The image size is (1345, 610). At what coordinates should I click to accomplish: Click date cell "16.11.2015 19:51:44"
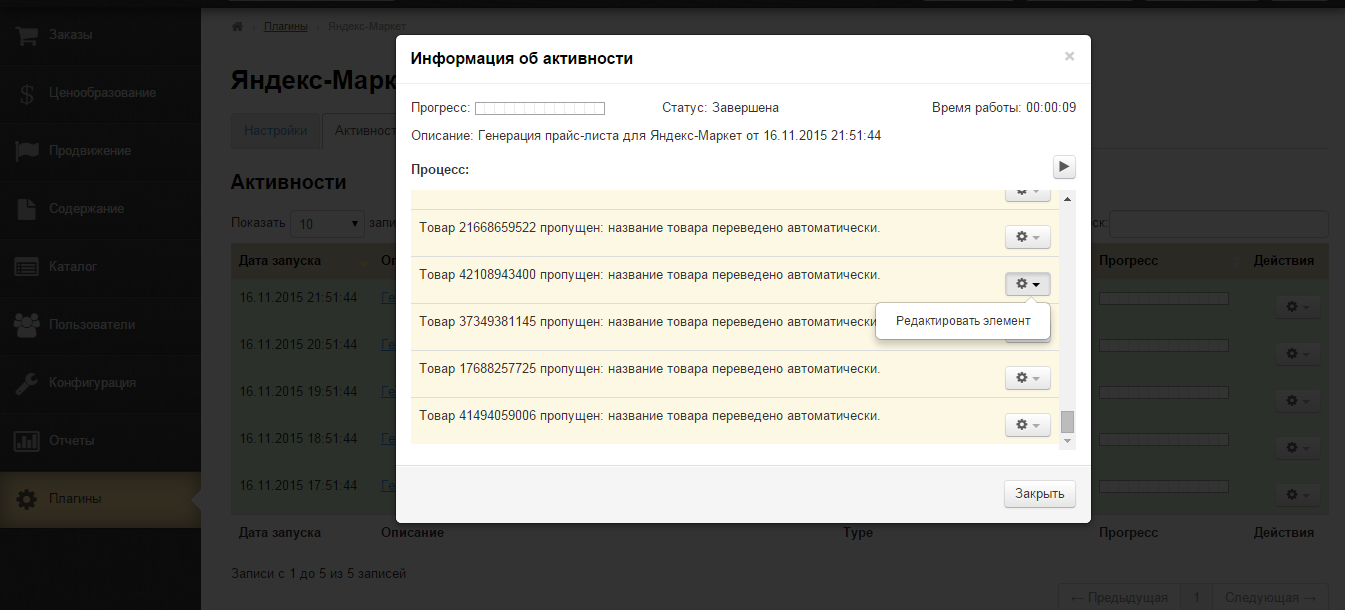tap(298, 392)
